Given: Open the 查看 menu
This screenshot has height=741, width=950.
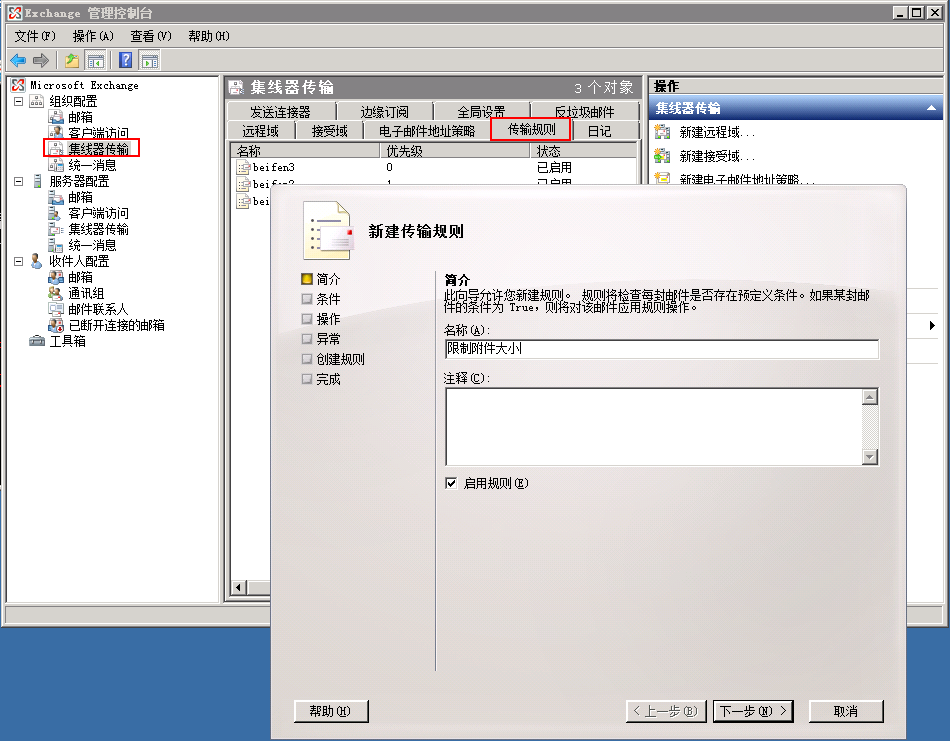Looking at the screenshot, I should [x=148, y=35].
